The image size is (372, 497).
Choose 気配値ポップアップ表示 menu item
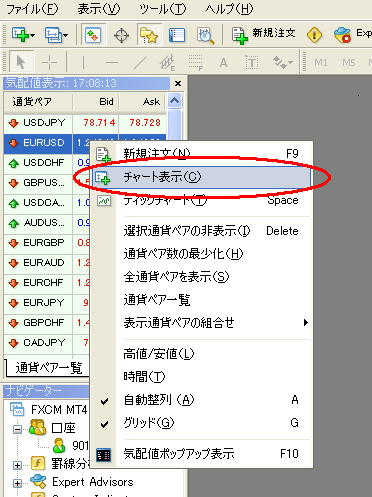(x=203, y=454)
